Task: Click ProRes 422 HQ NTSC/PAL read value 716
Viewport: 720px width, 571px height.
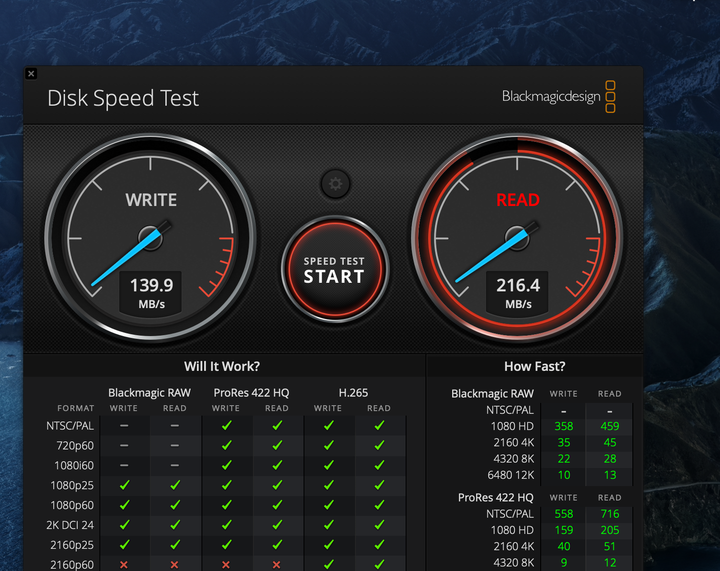Action: (x=609, y=514)
